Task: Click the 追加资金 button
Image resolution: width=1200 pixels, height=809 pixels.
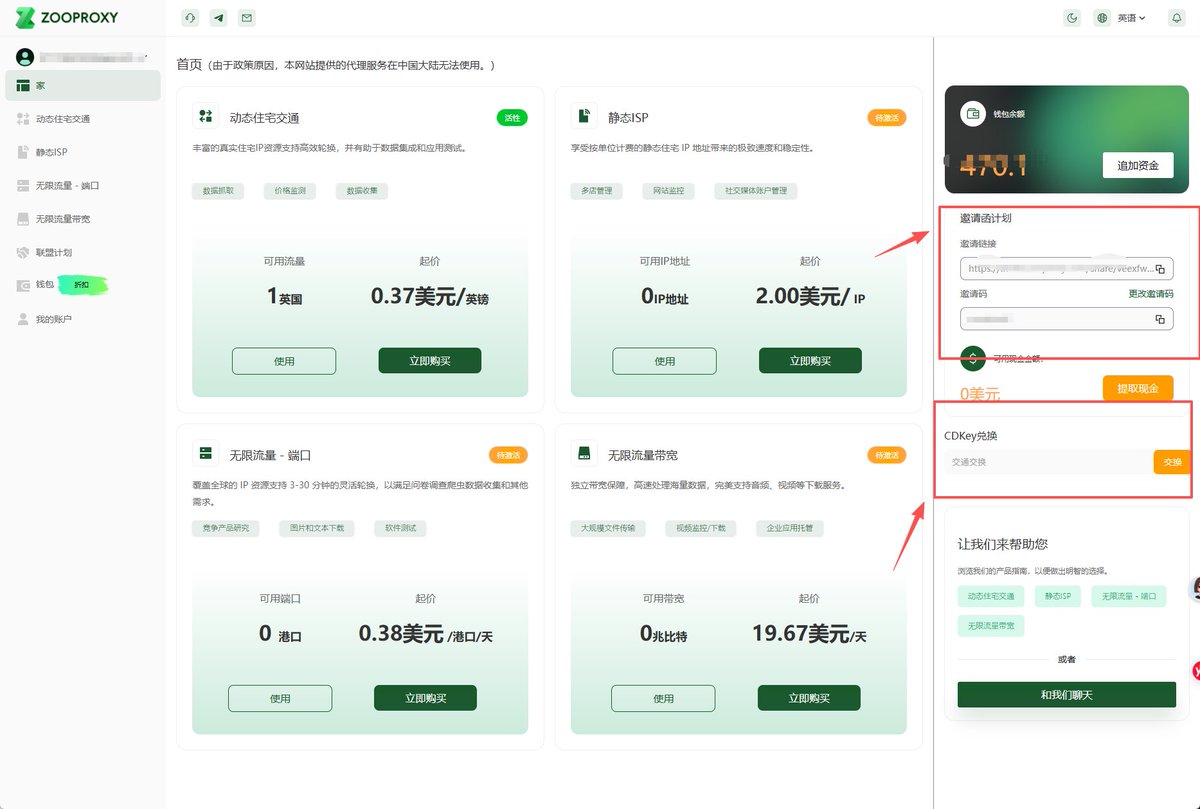Action: coord(1138,165)
